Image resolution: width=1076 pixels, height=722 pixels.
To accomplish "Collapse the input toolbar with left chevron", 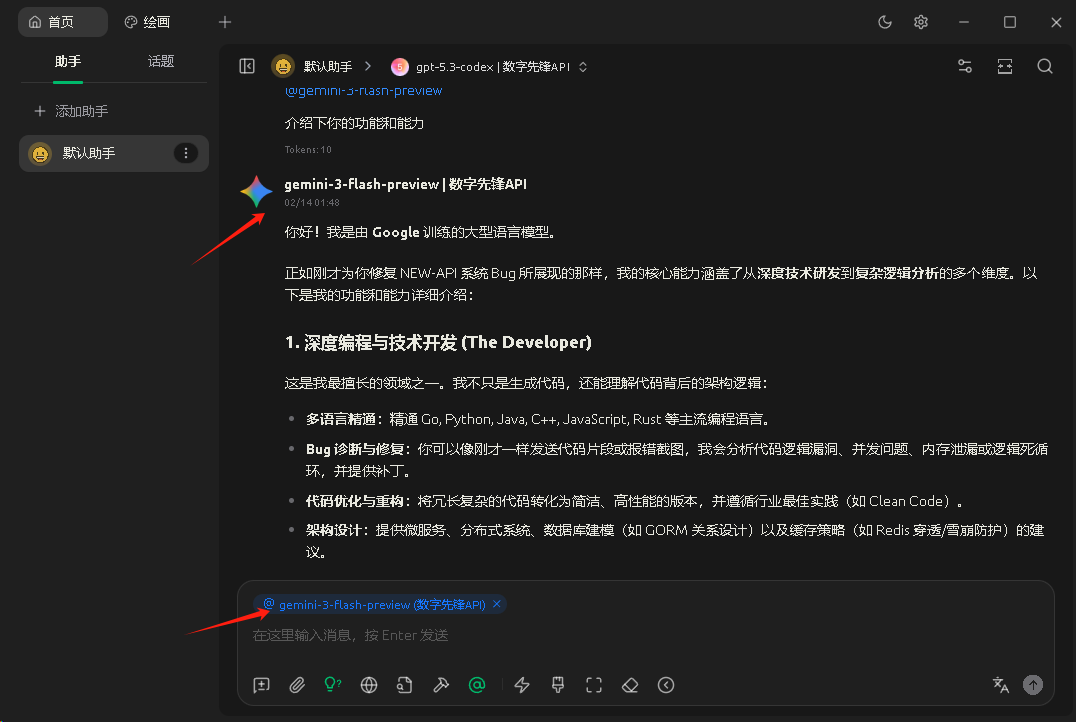I will coord(666,685).
